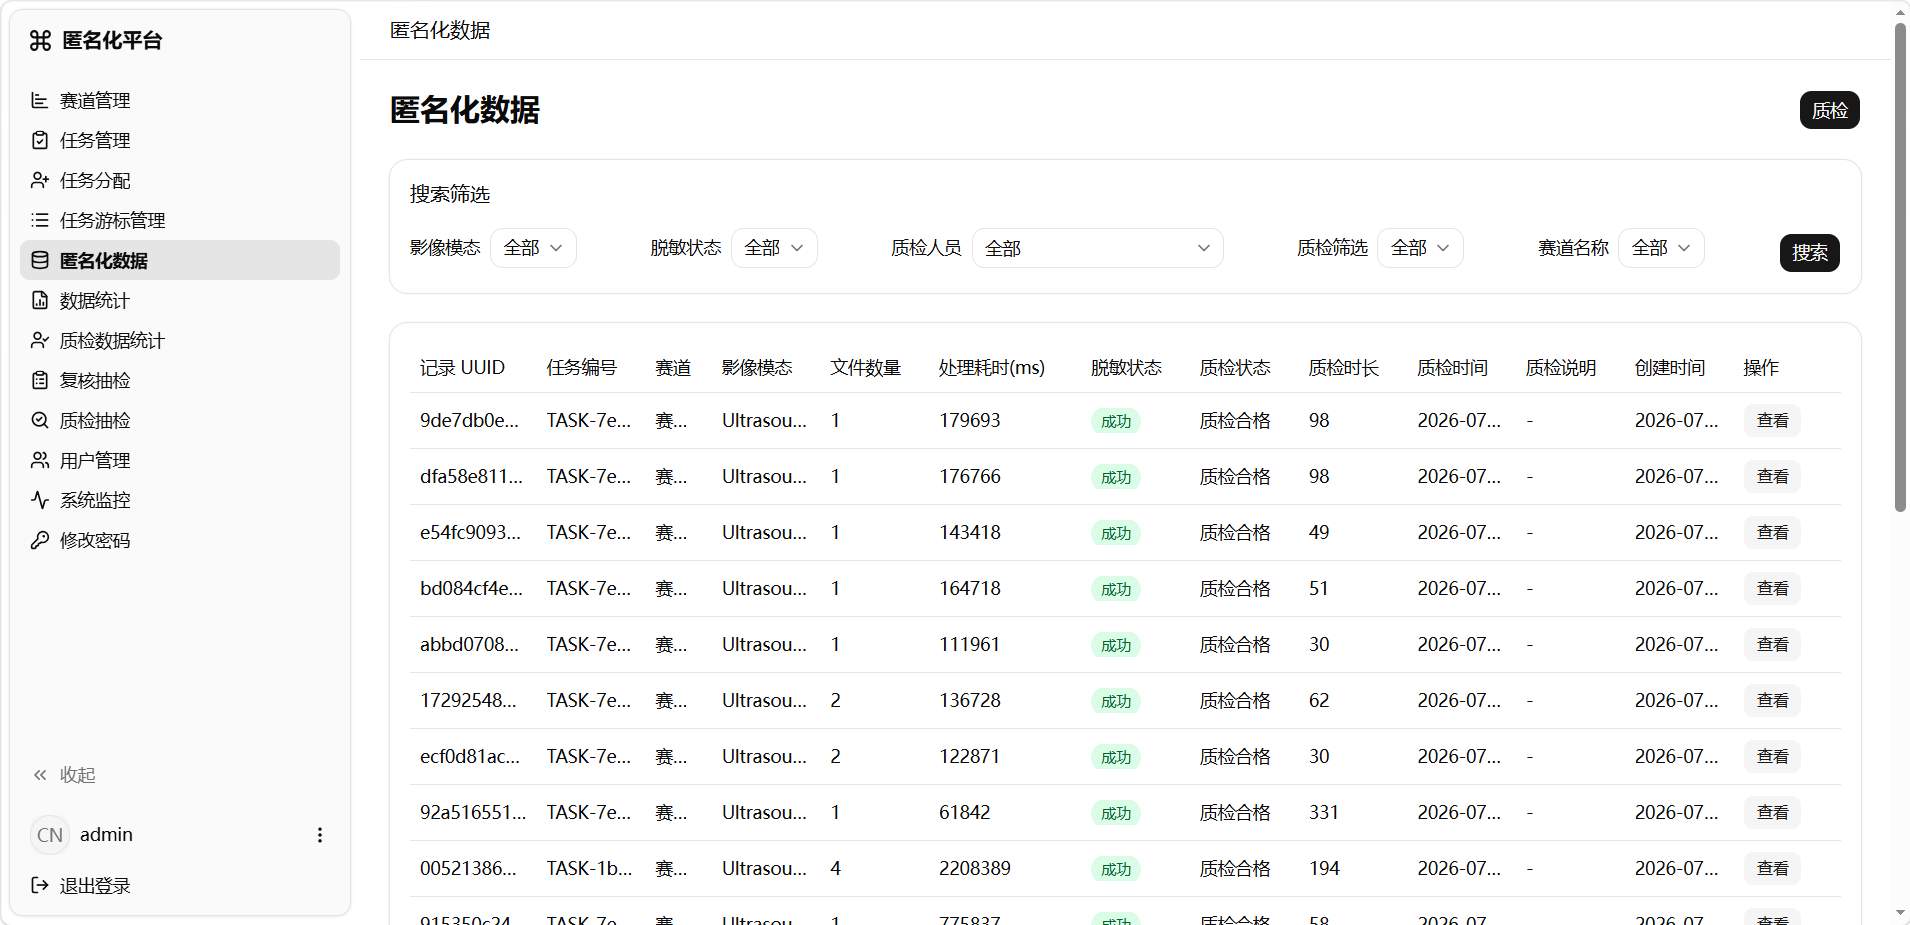
Task: Click the 数据统计 chart file icon
Action: click(x=40, y=300)
